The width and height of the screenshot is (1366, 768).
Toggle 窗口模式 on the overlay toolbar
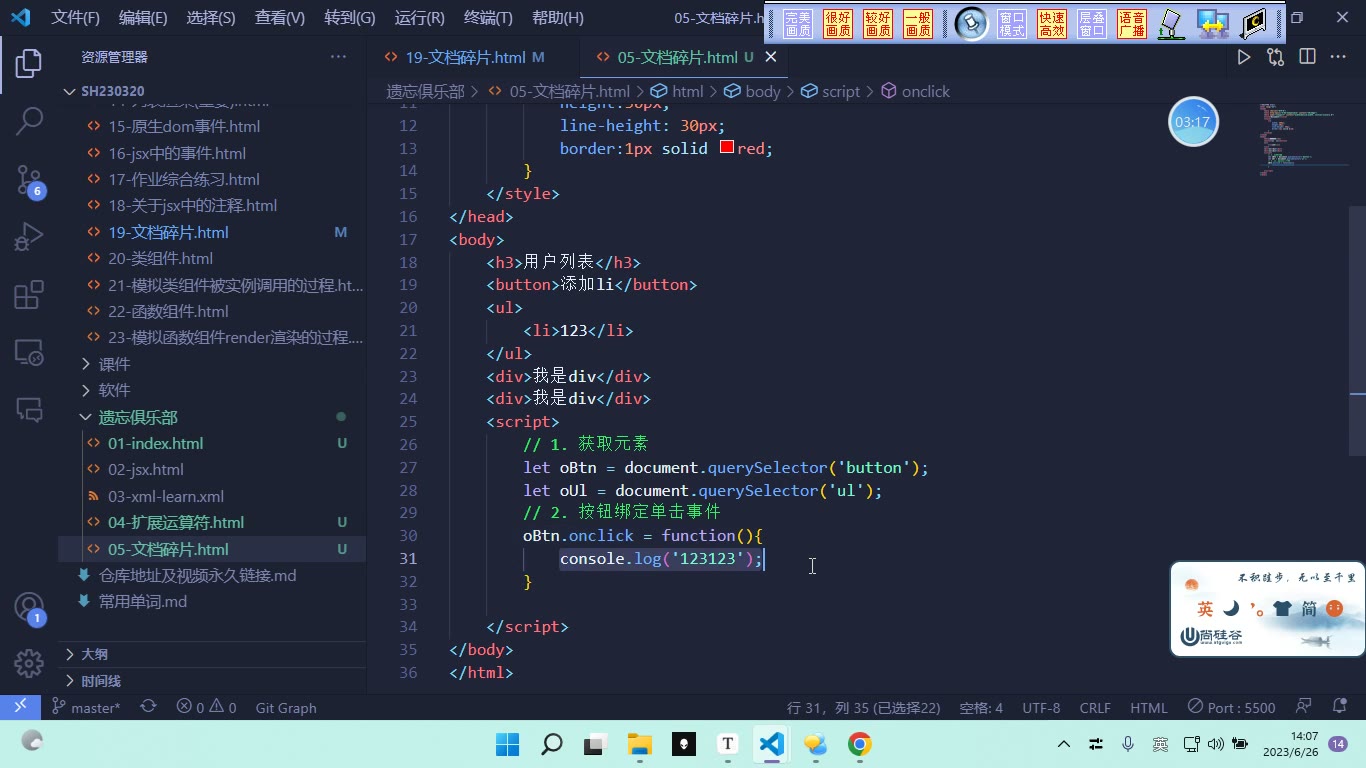click(x=1012, y=24)
